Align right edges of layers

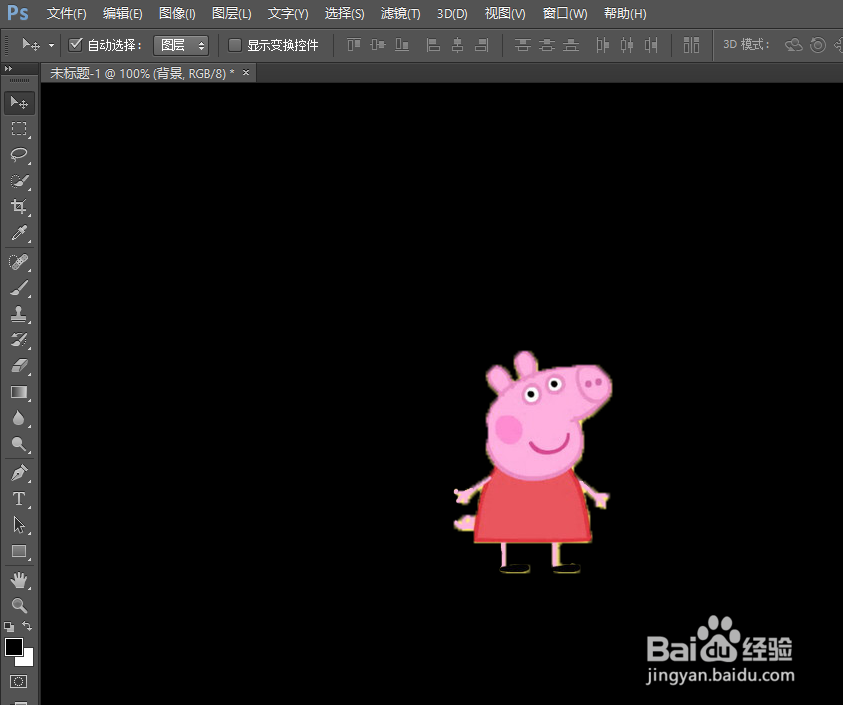click(482, 45)
